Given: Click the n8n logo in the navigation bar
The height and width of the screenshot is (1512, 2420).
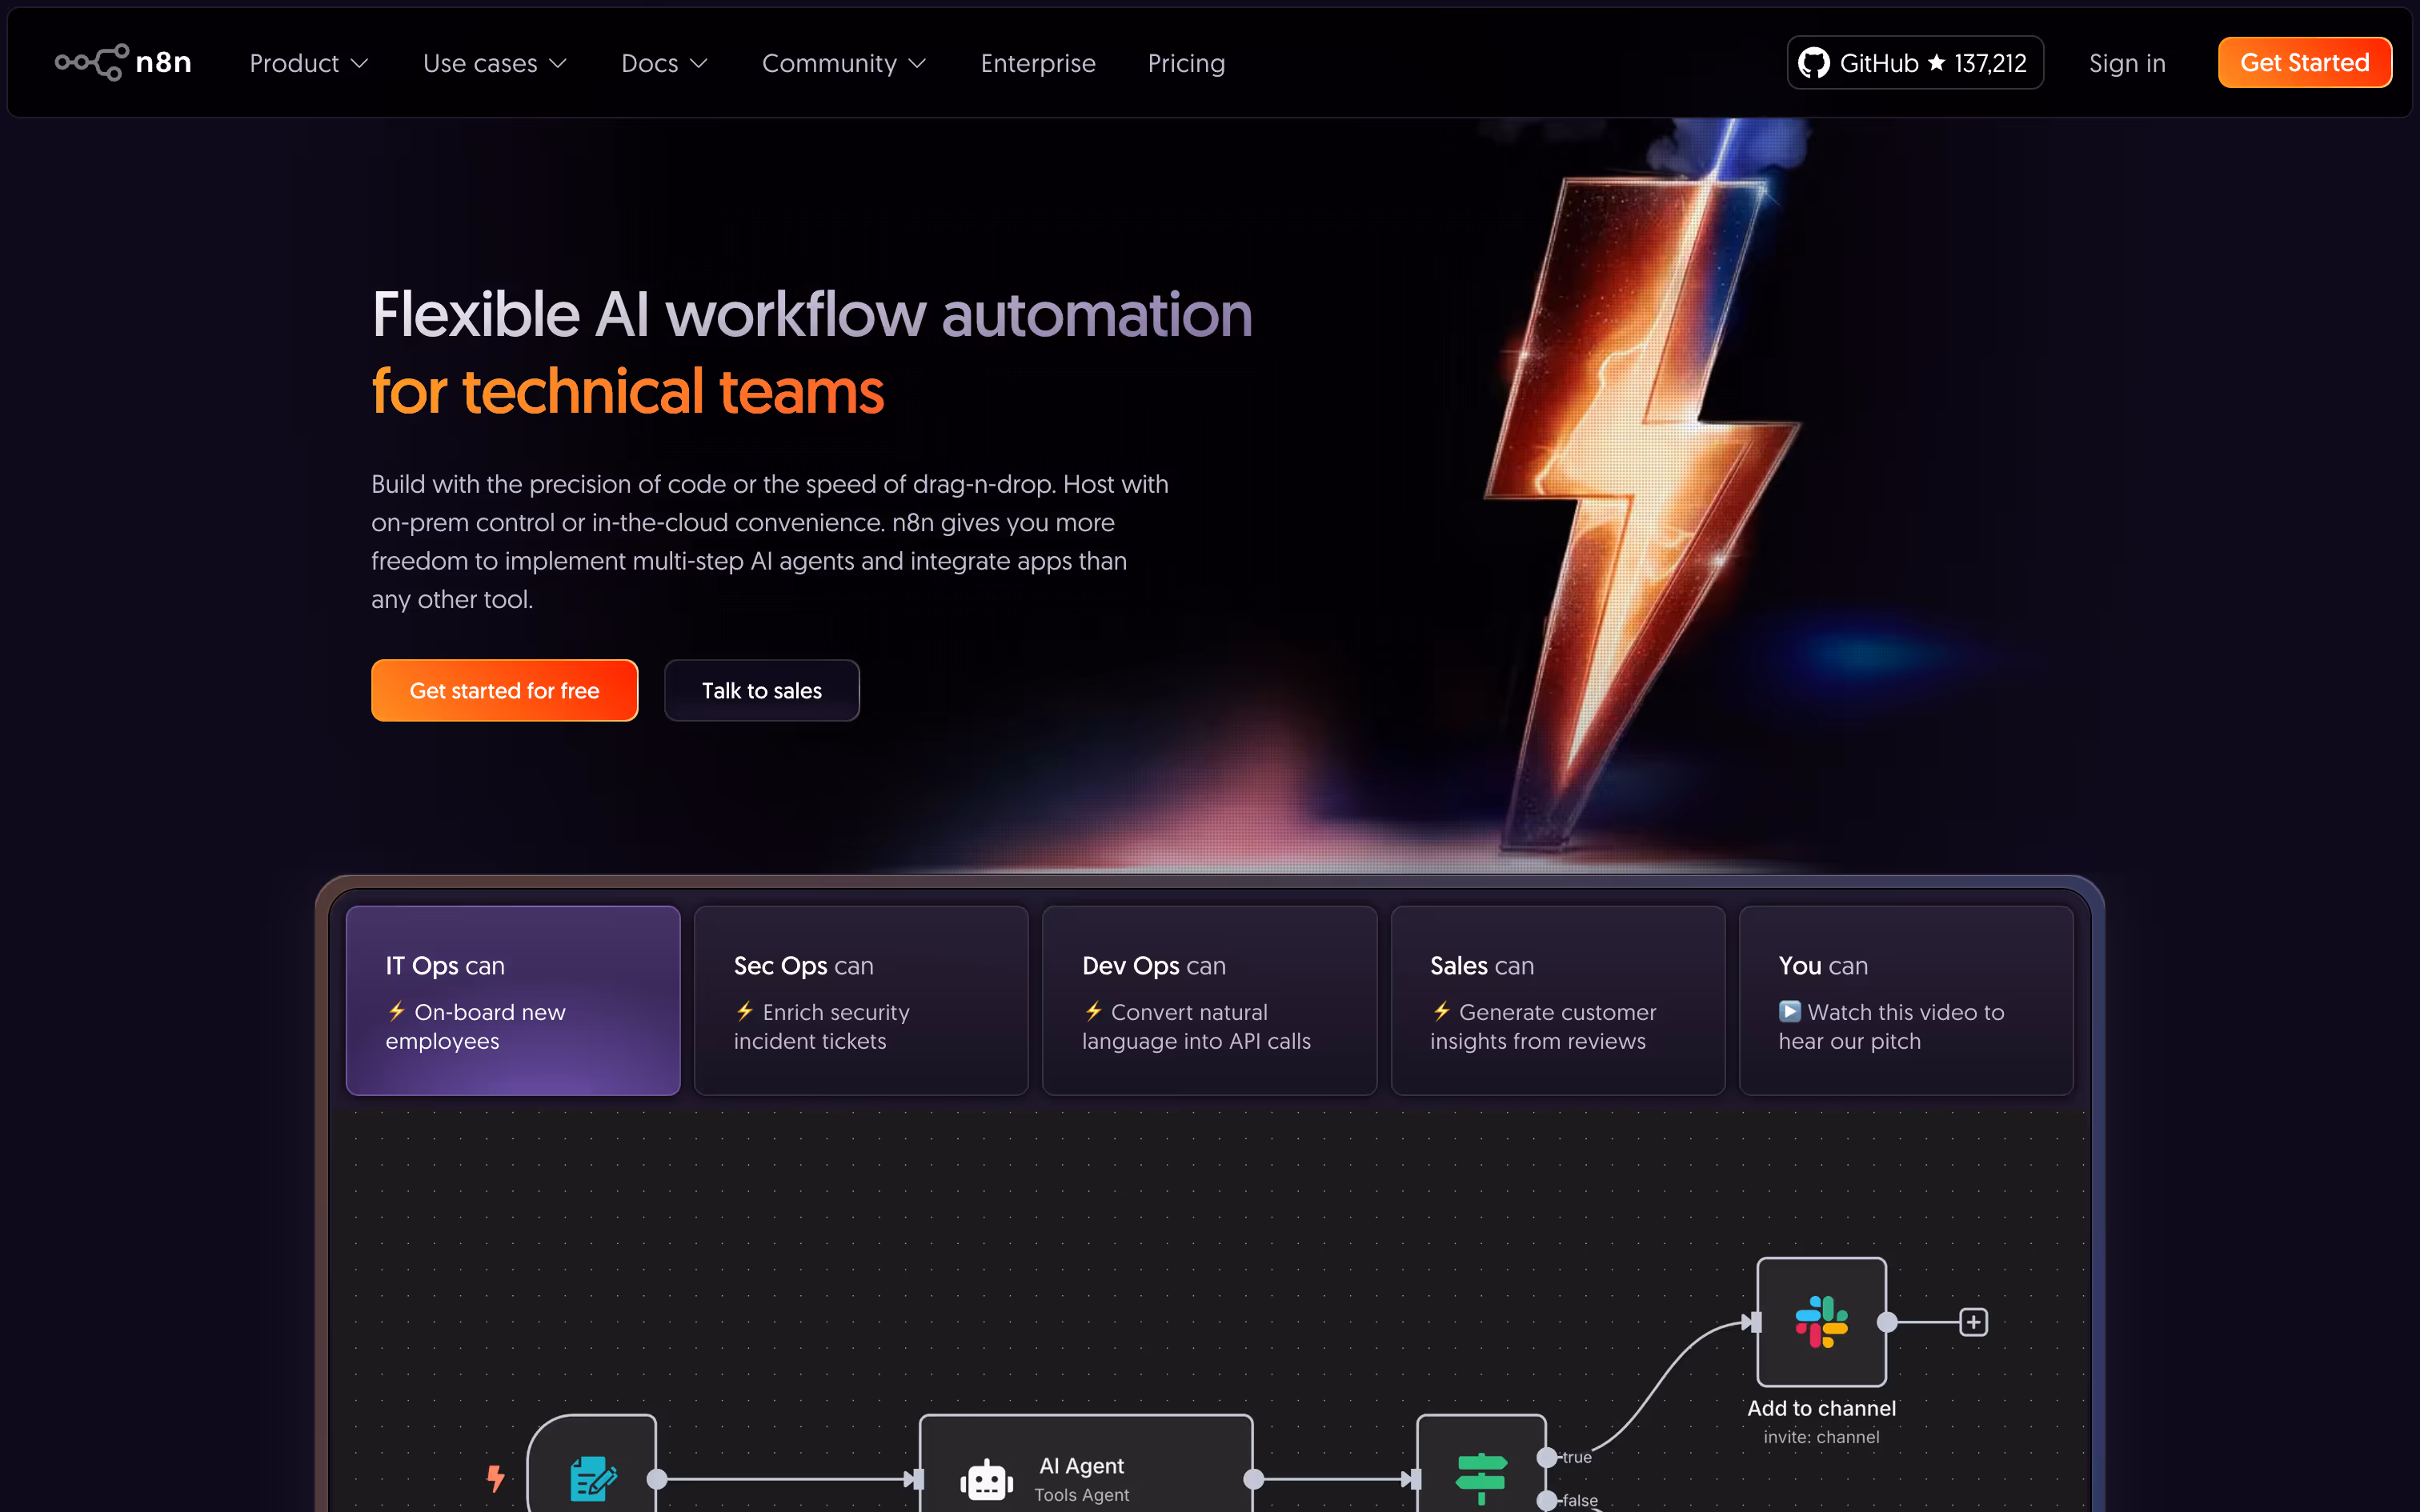Looking at the screenshot, I should point(122,62).
